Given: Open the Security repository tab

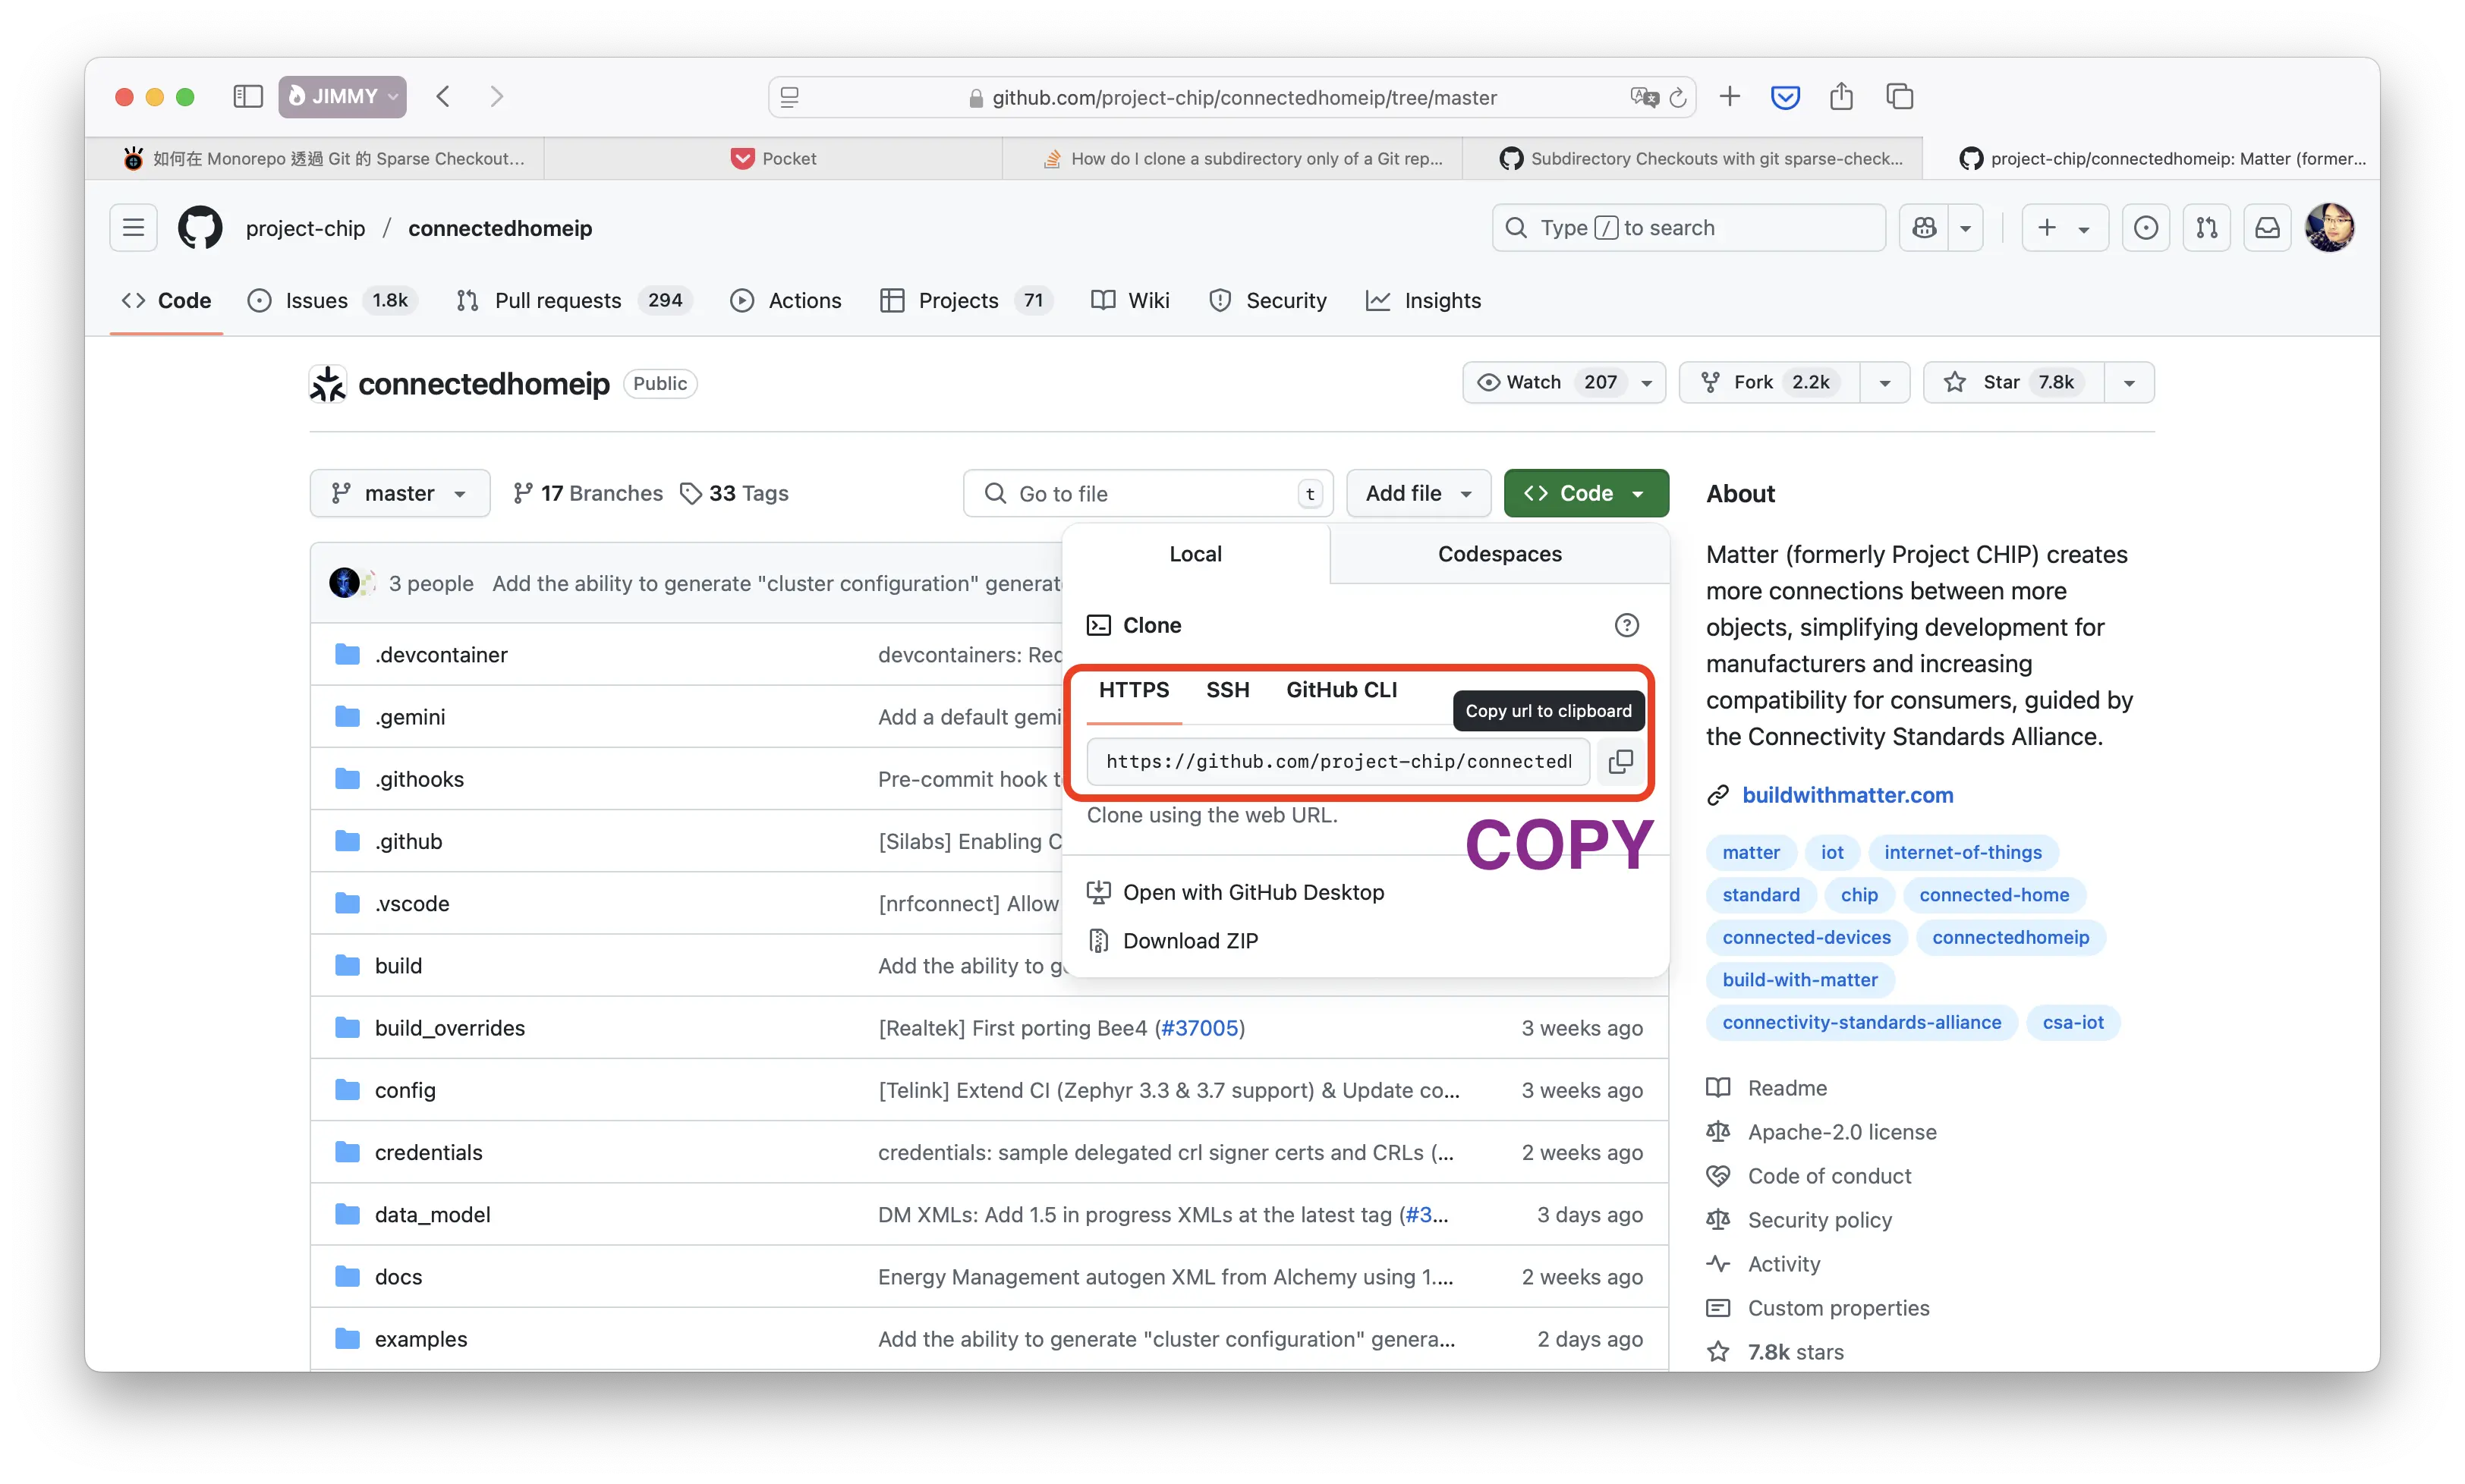Looking at the screenshot, I should [1267, 301].
